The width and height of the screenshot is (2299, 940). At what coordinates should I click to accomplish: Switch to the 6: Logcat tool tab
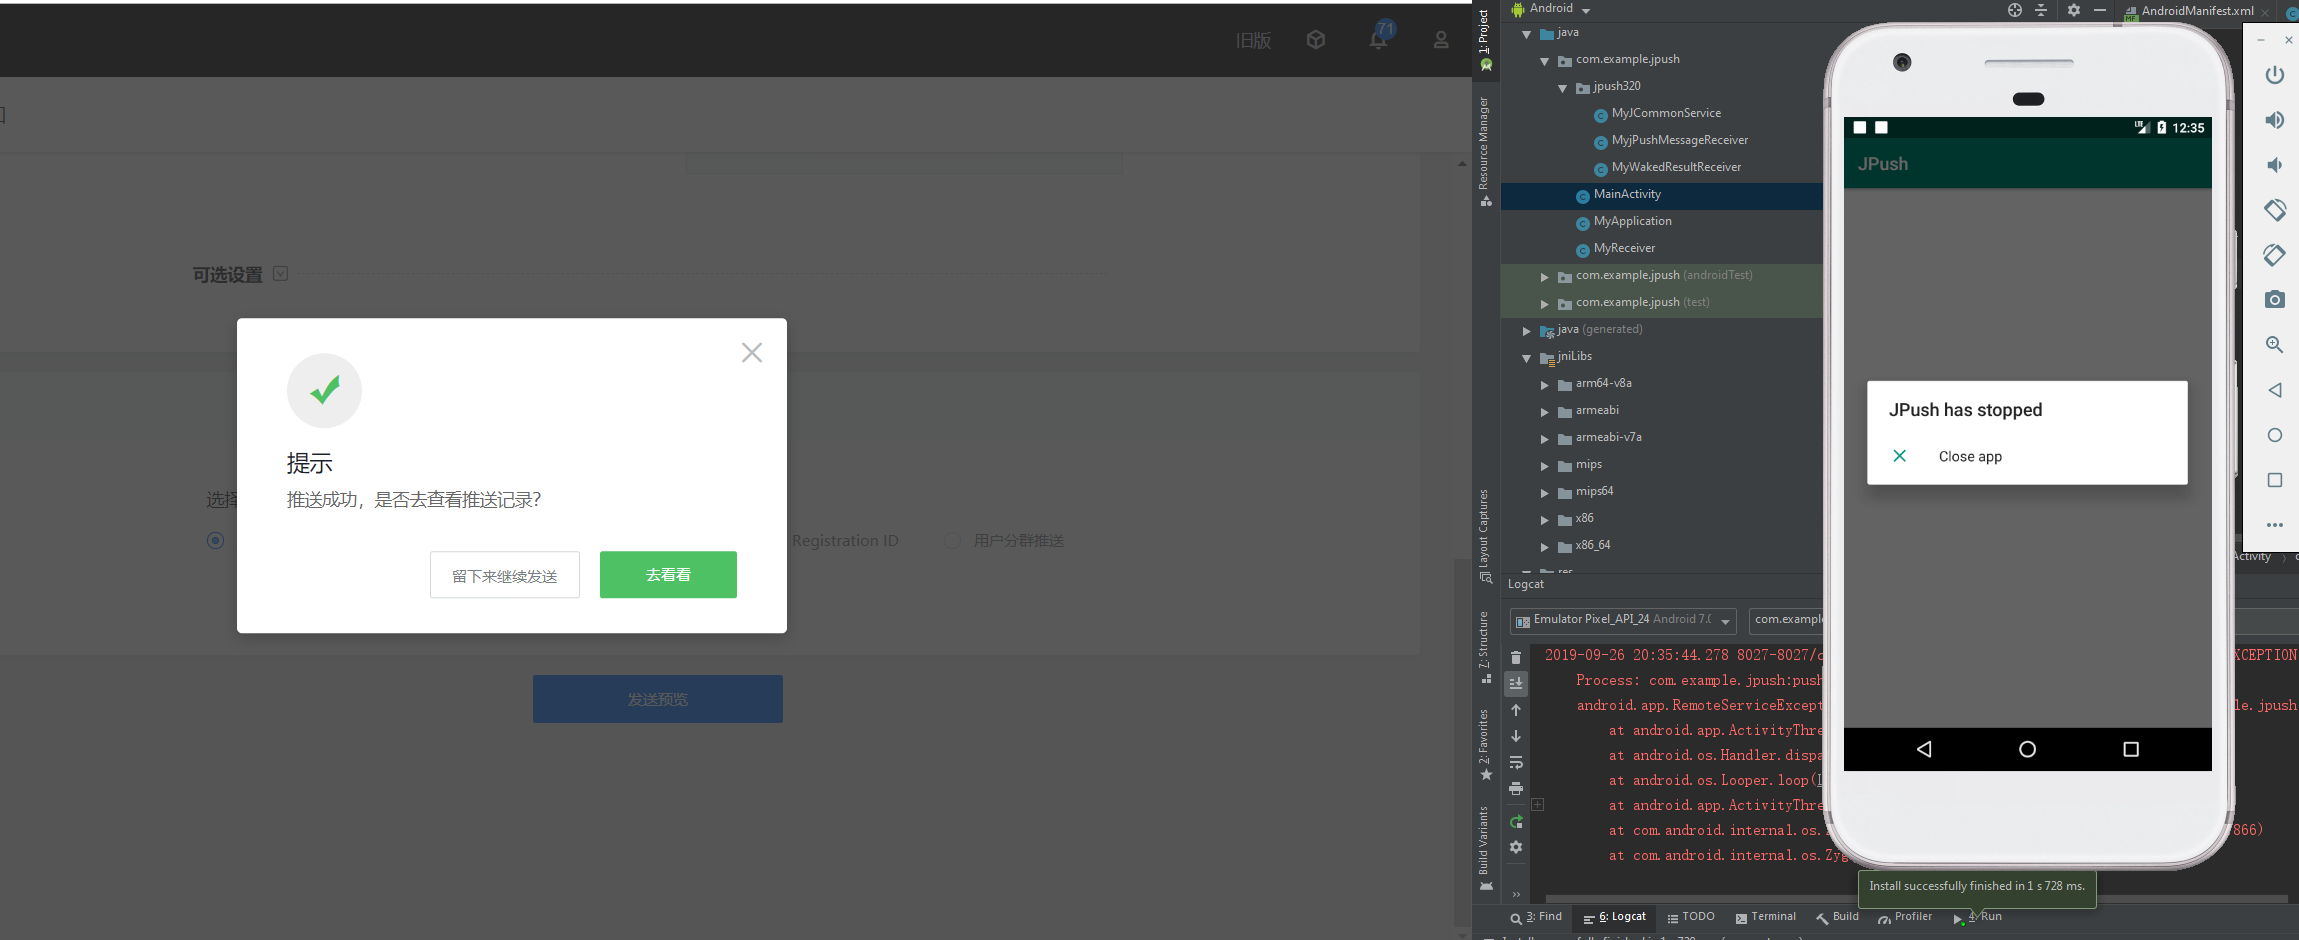tap(1615, 917)
